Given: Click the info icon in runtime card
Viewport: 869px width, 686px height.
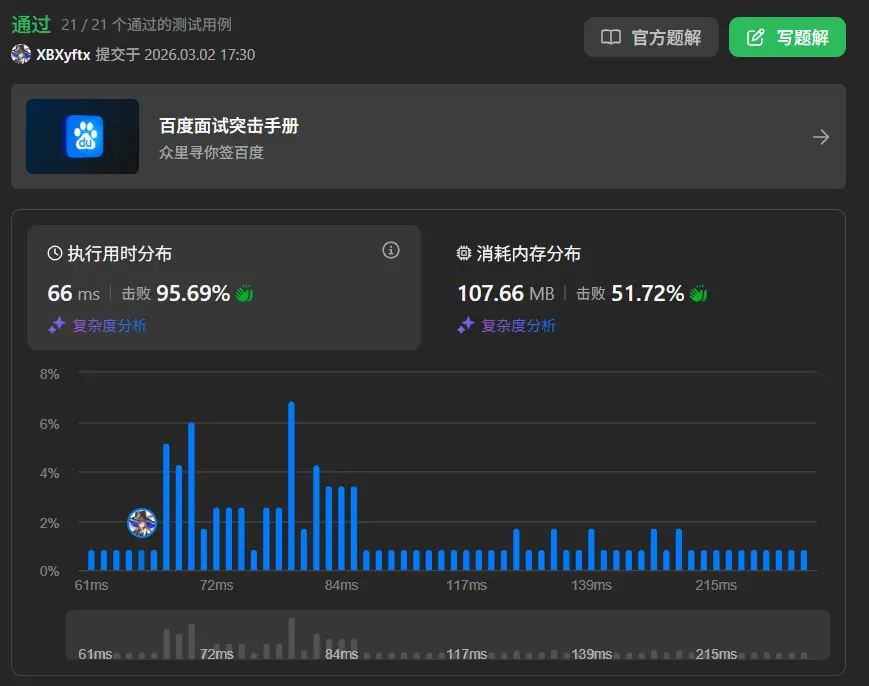Looking at the screenshot, I should tap(391, 250).
